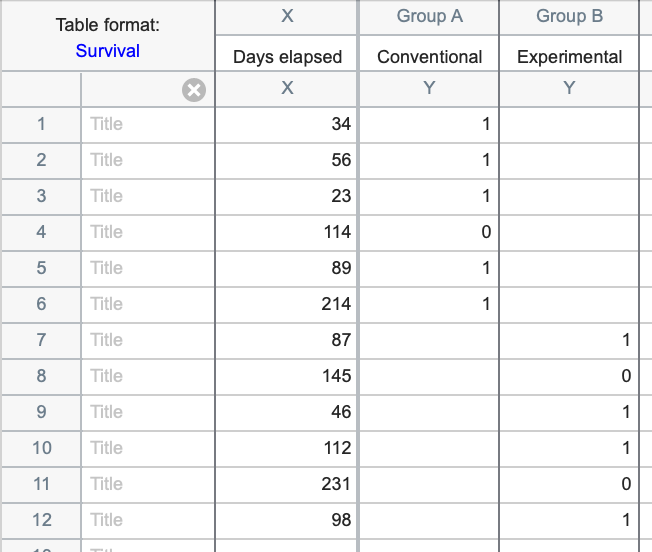Click the circular X clear icon
This screenshot has height=552, width=652.
pyautogui.click(x=194, y=90)
